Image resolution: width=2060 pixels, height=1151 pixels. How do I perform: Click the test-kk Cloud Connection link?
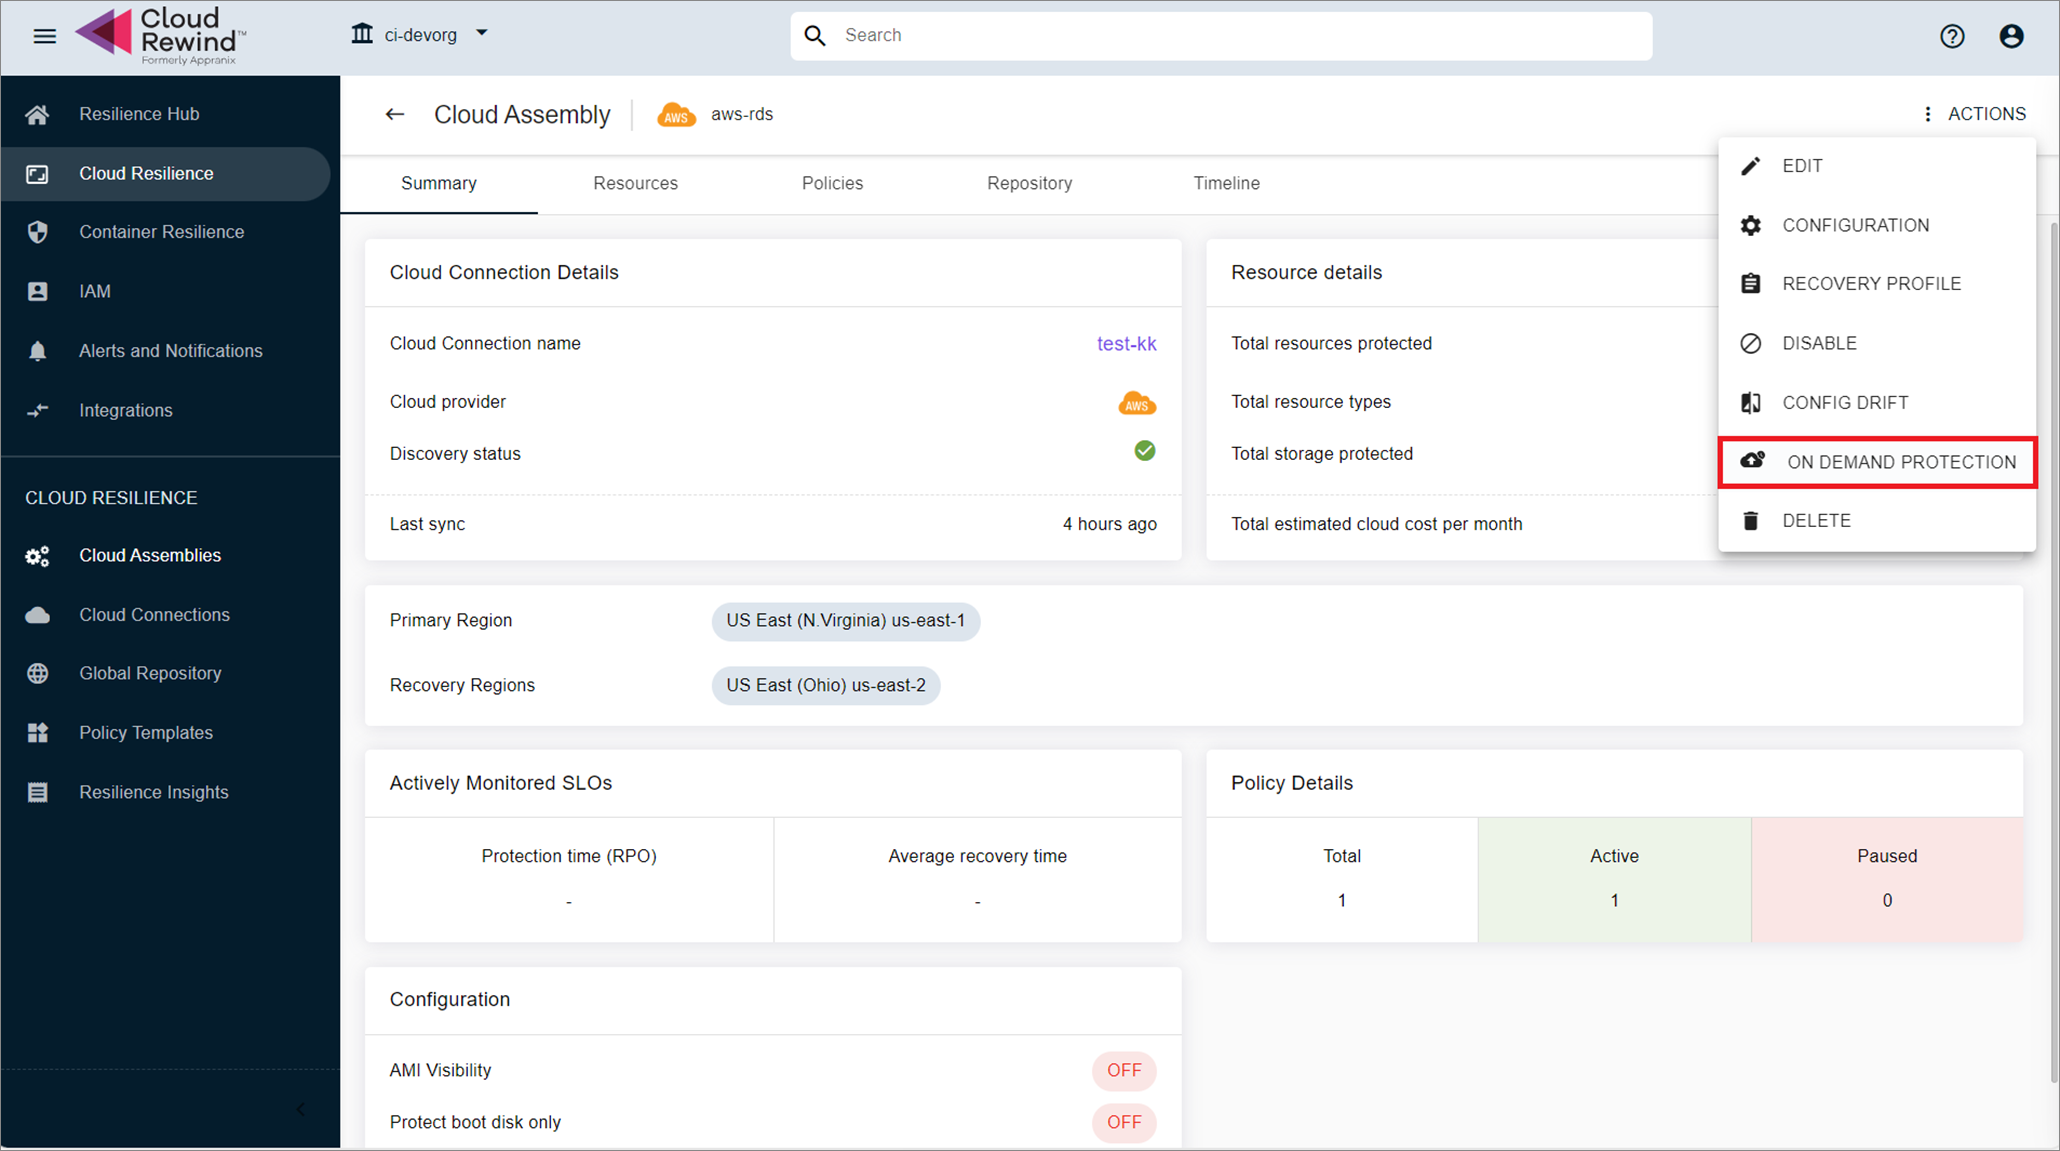tap(1126, 343)
